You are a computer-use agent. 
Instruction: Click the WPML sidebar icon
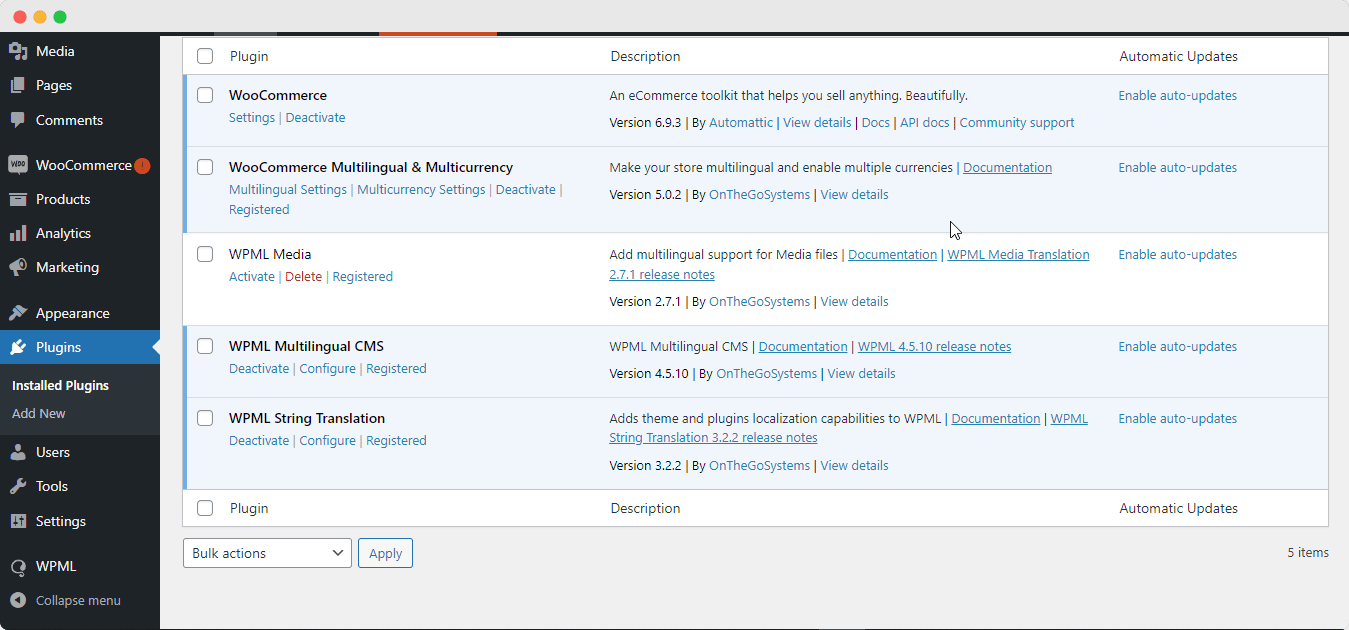click(18, 567)
